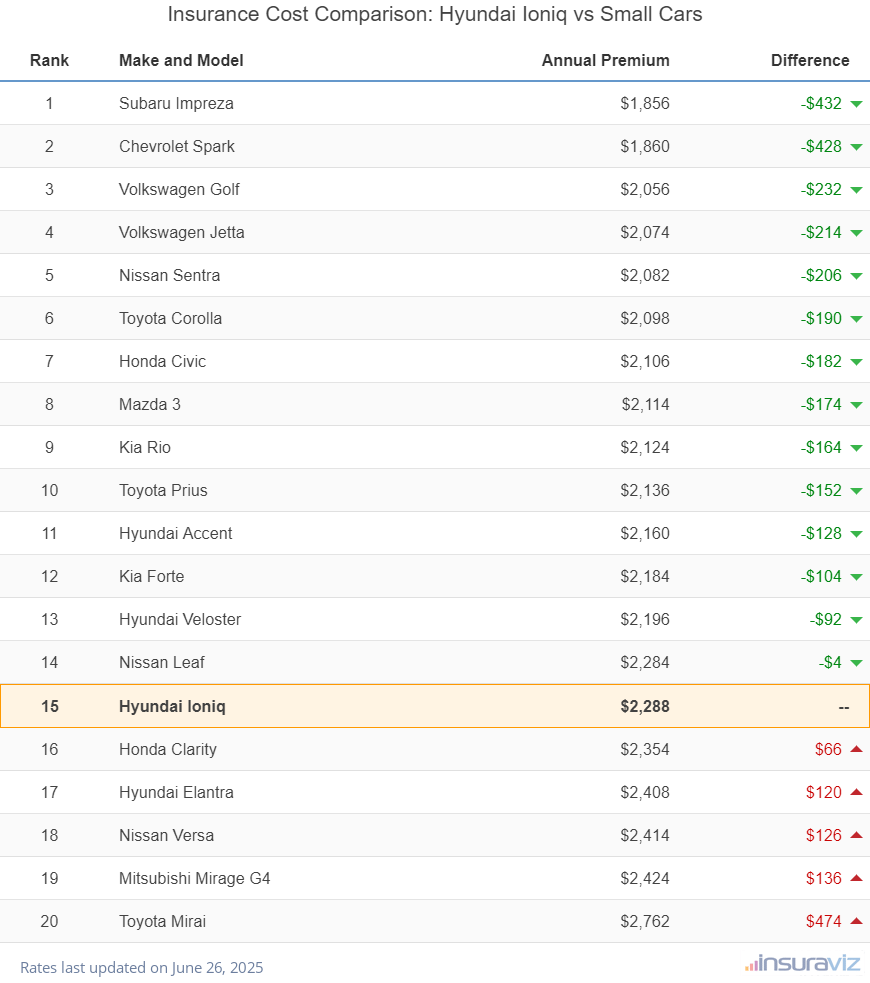The height and width of the screenshot is (983, 870).
Task: Click the -- difference in Ioniq row
Action: (x=844, y=707)
